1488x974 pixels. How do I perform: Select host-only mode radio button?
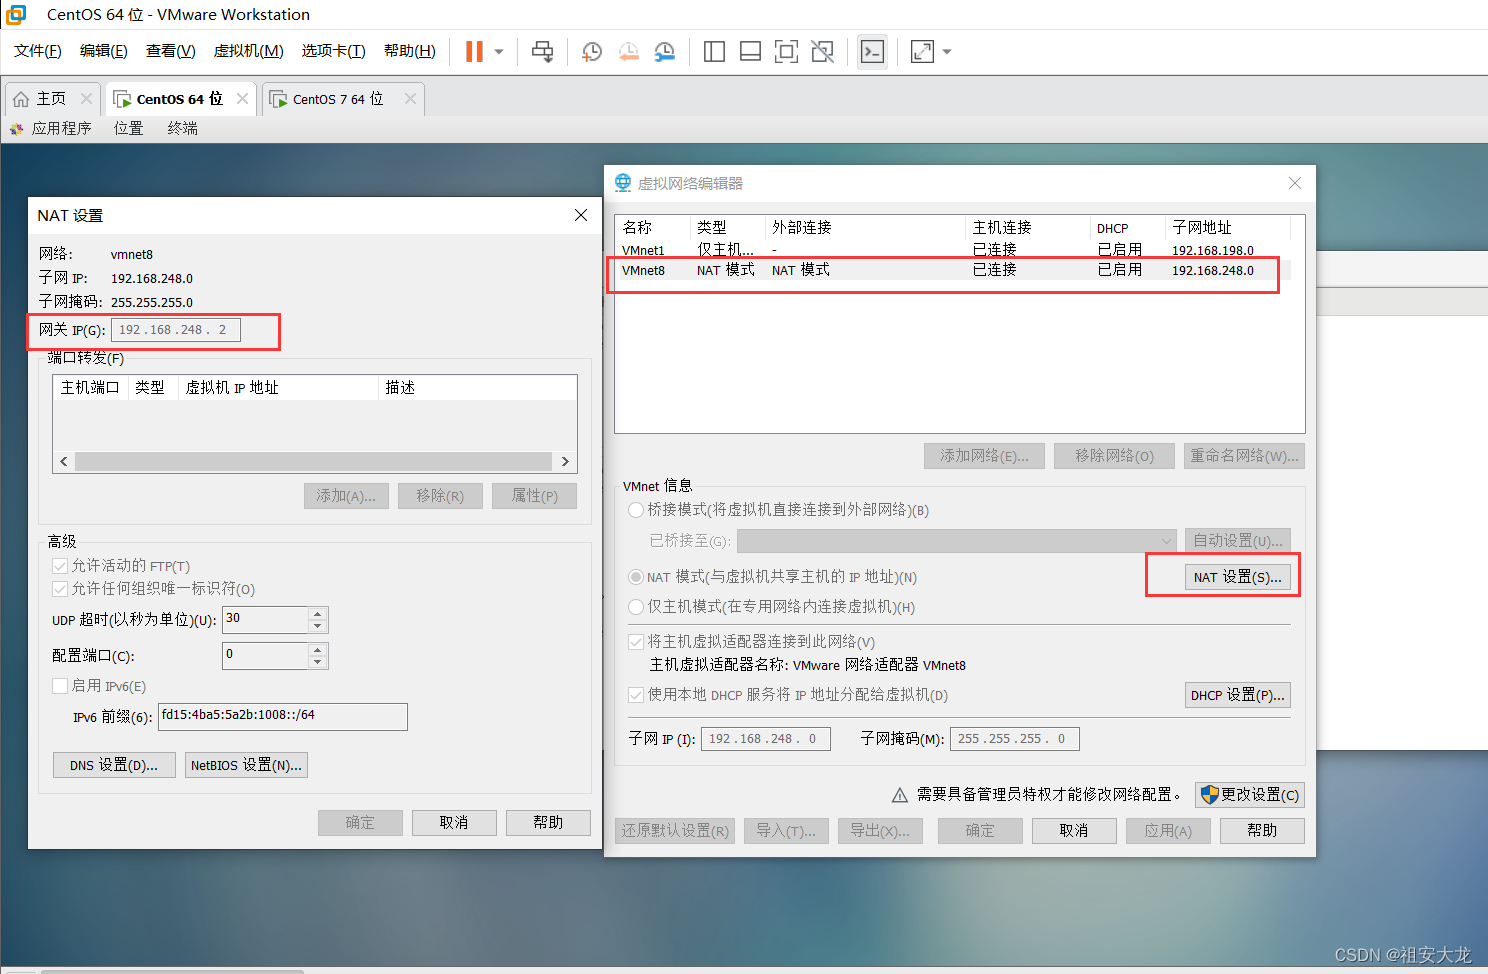coord(636,607)
